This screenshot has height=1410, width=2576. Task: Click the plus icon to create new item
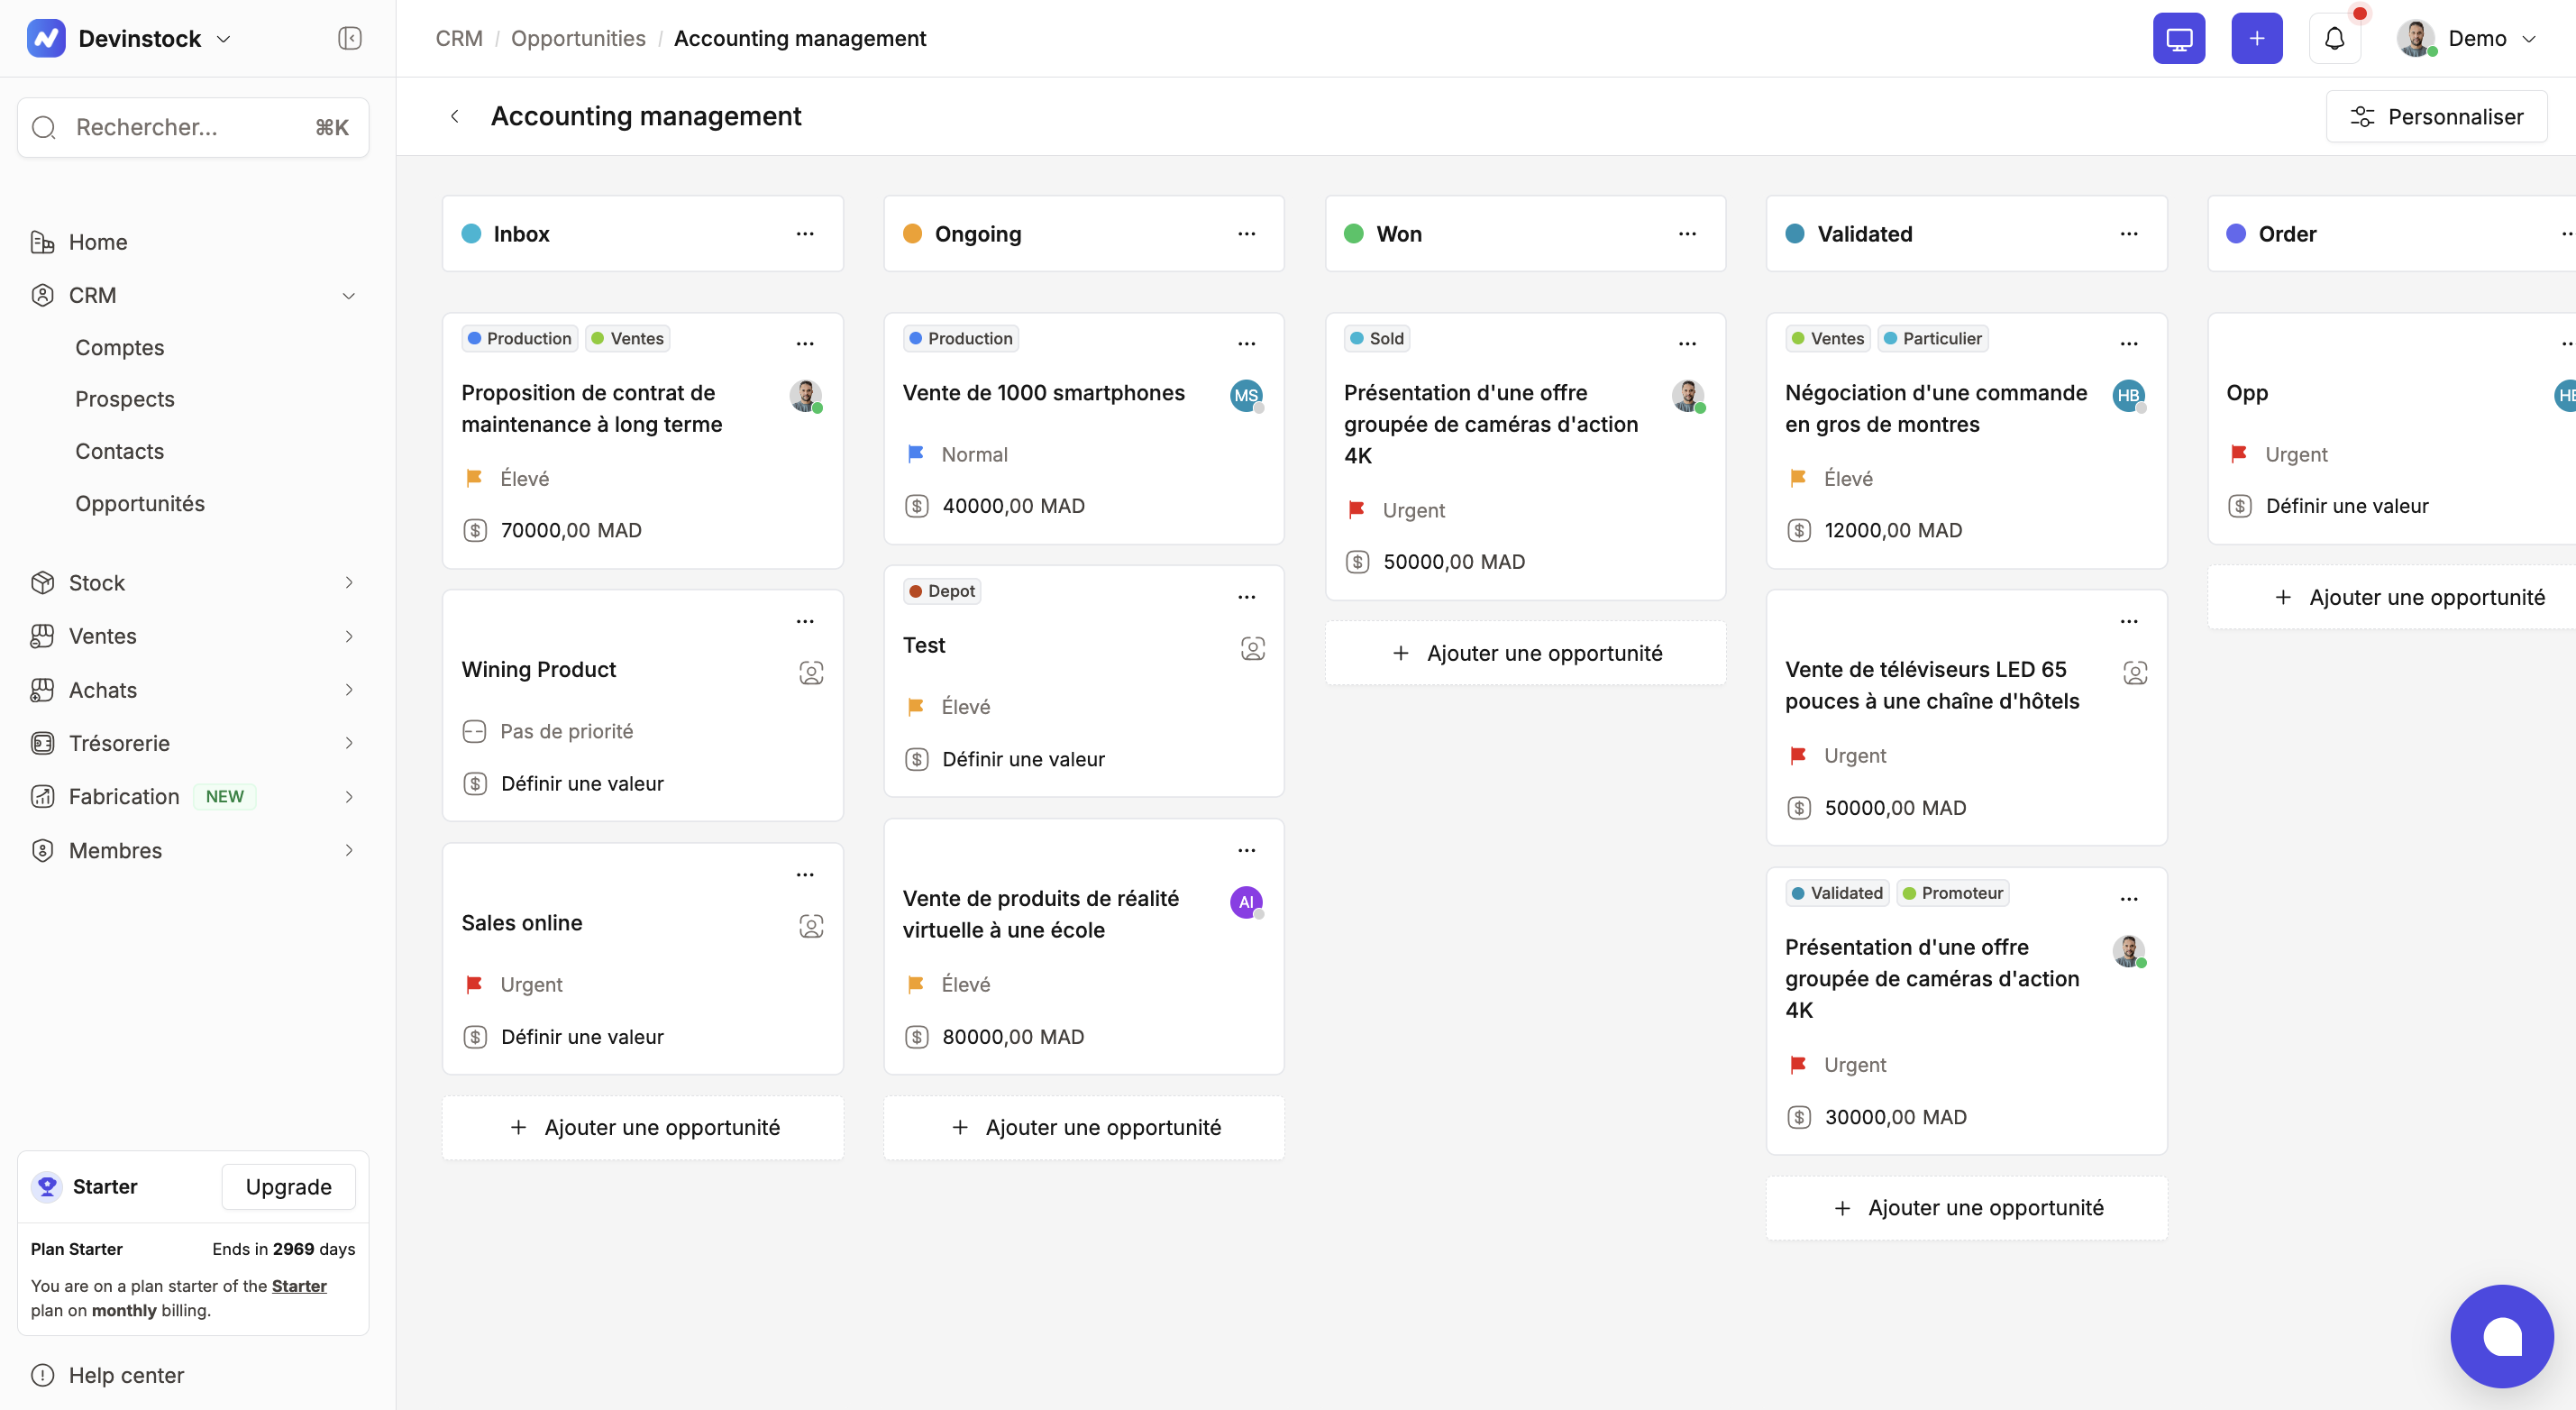(2256, 38)
